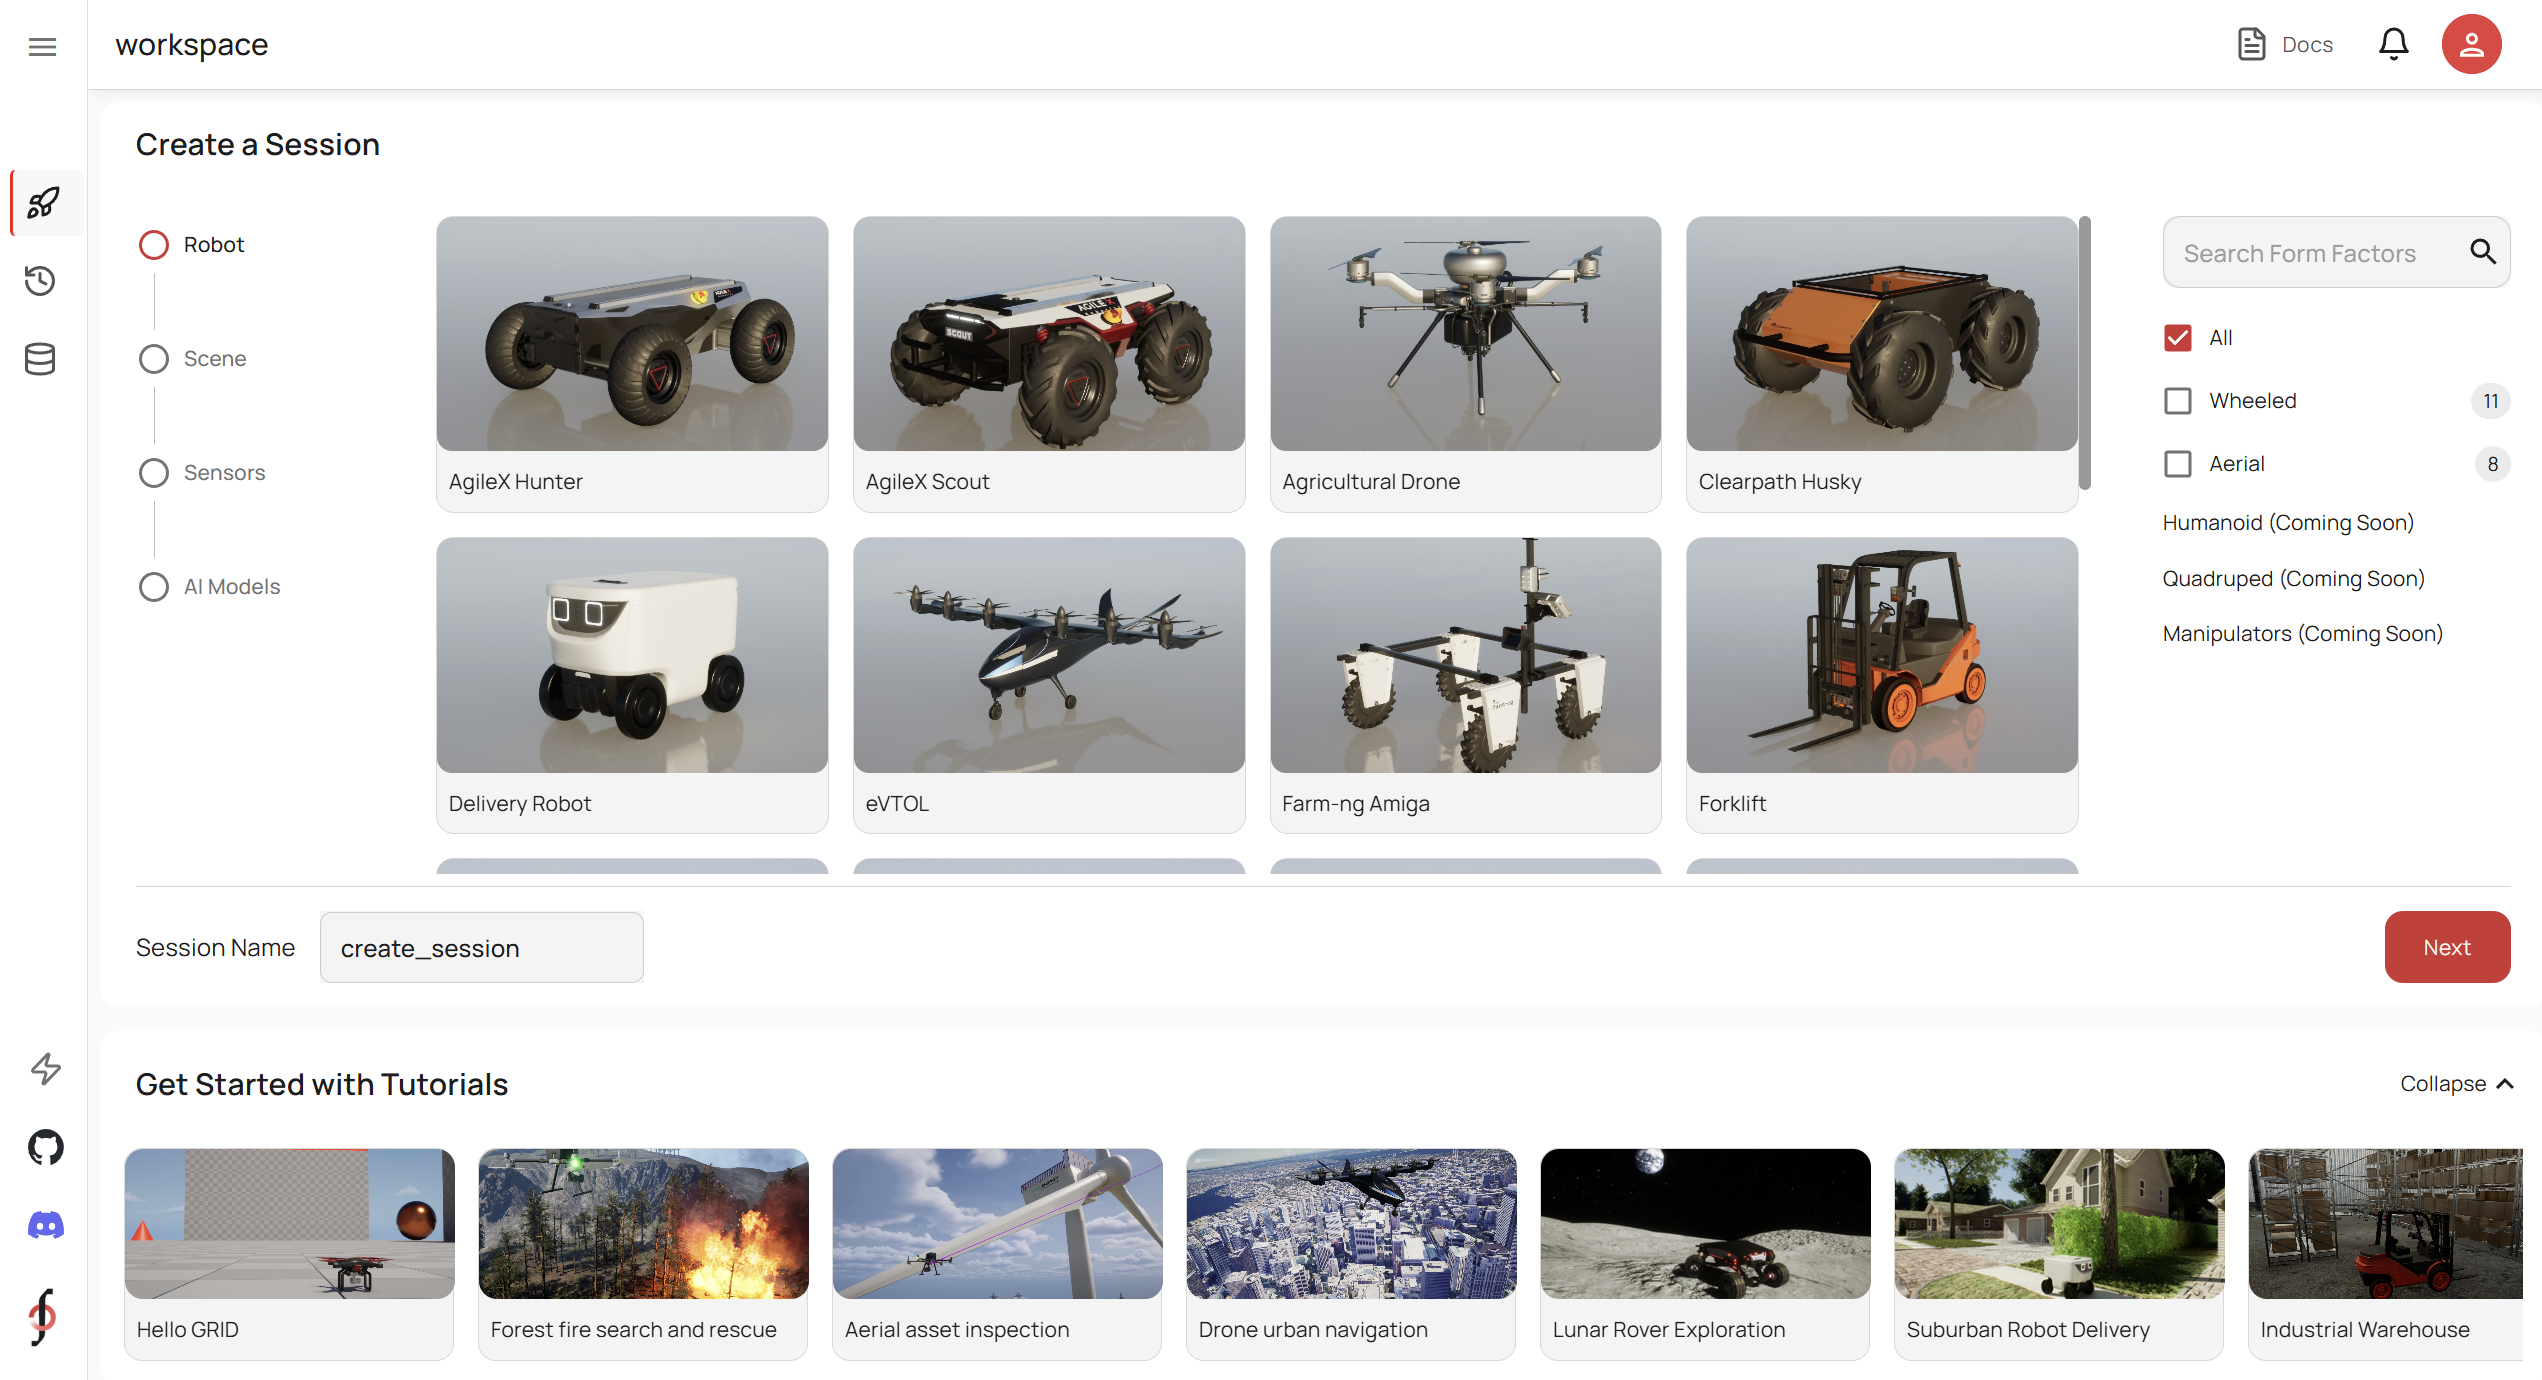Screen dimensions: 2542x1380
Task: Click the rocket launch icon in sidebar
Action: pos(43,203)
